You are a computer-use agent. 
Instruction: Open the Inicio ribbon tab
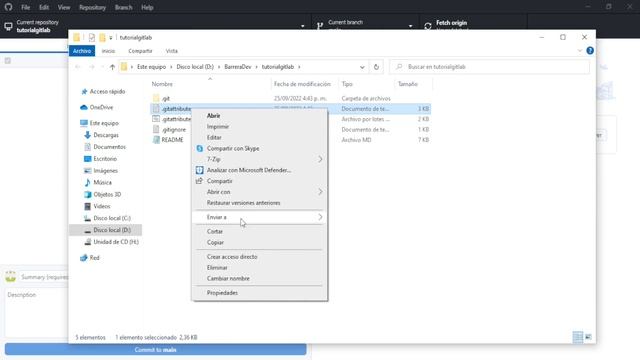[x=108, y=51]
